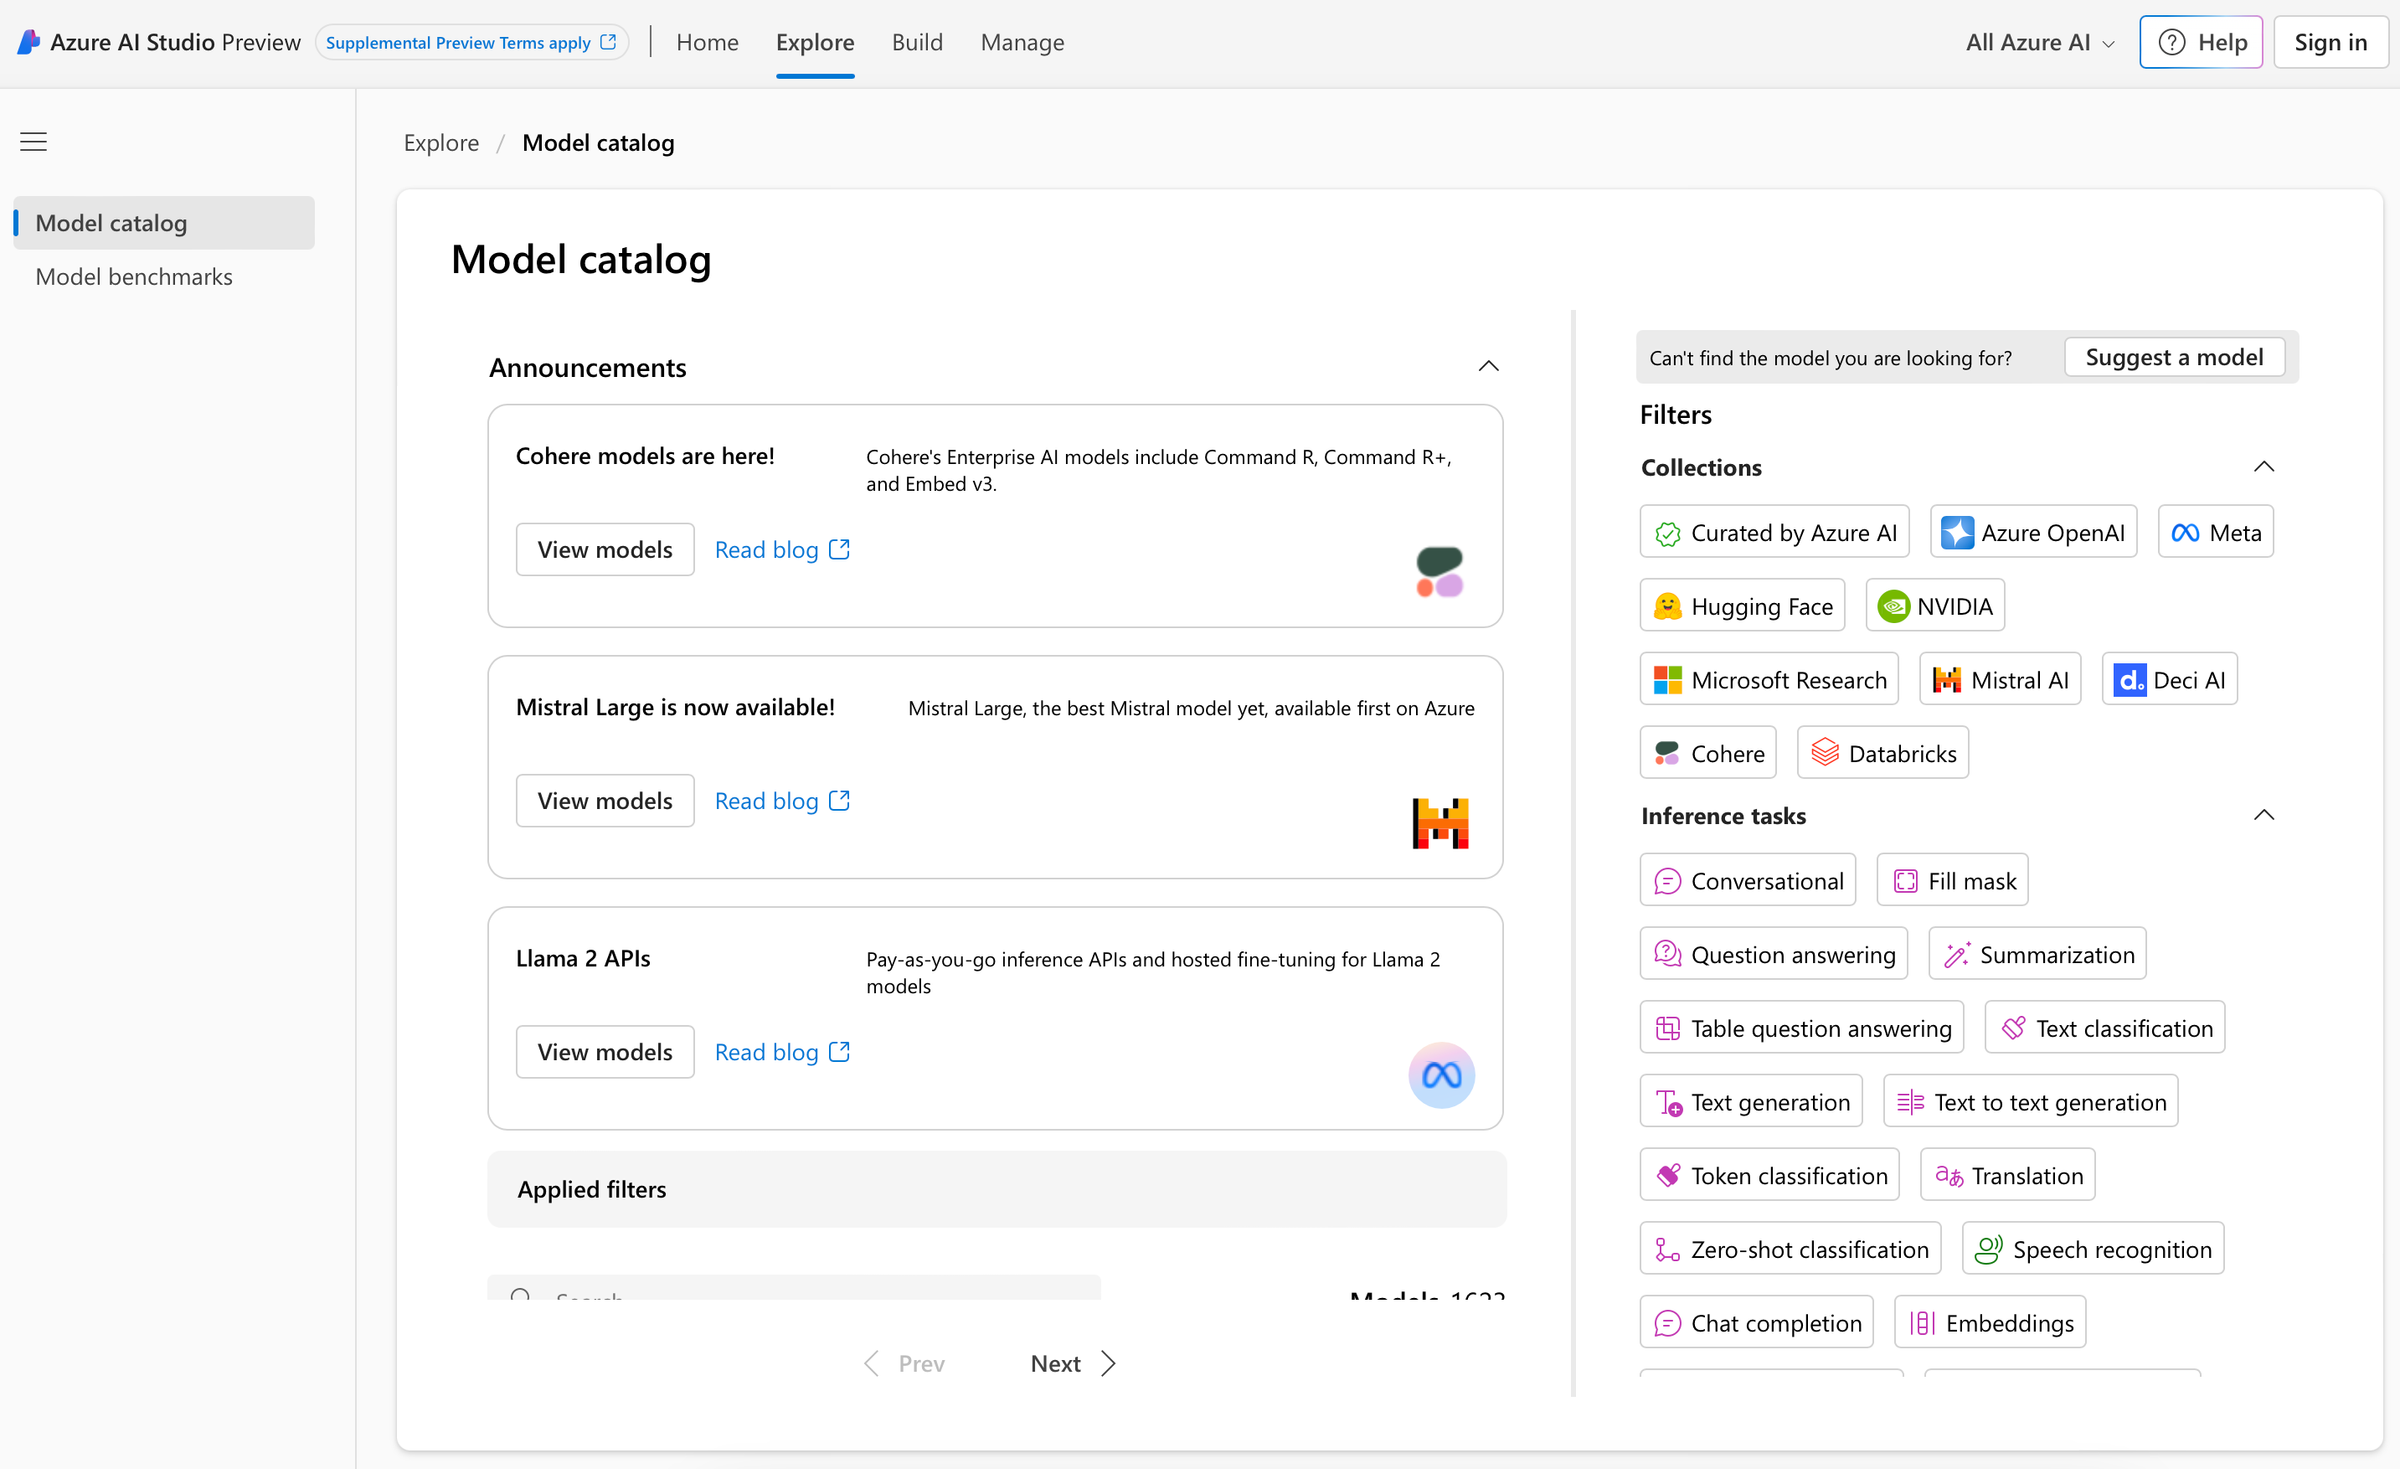Filter models by the NVIDIA collection
The height and width of the screenshot is (1469, 2400).
point(1934,605)
